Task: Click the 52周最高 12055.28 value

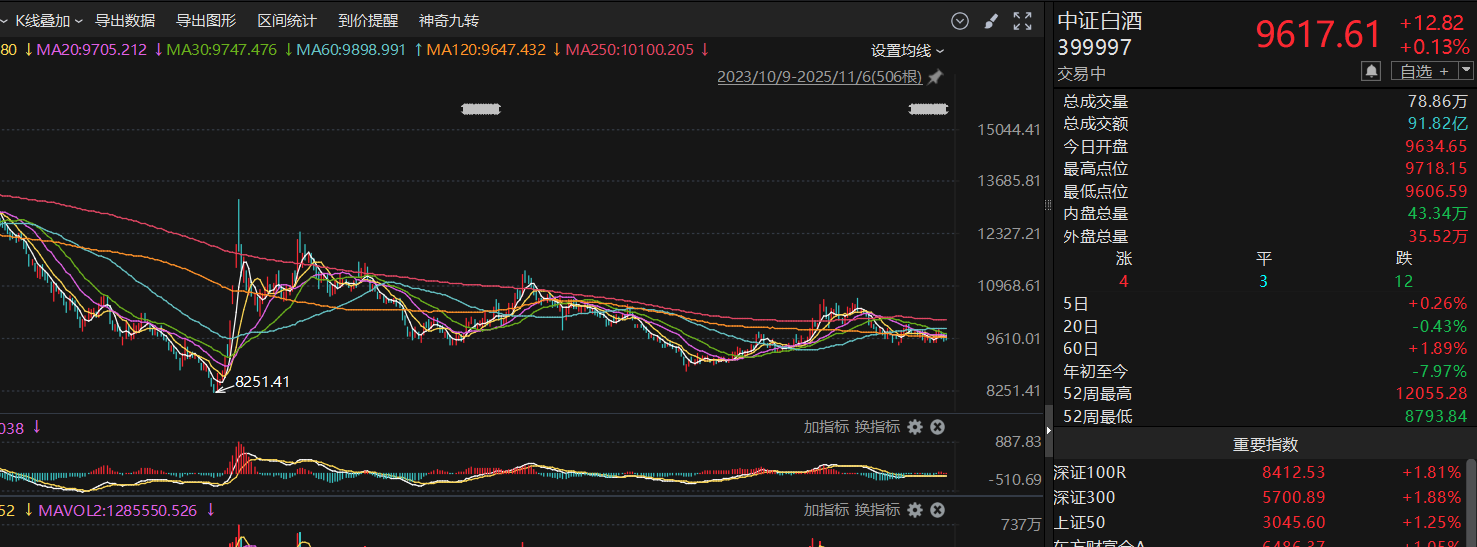Action: (x=1432, y=394)
